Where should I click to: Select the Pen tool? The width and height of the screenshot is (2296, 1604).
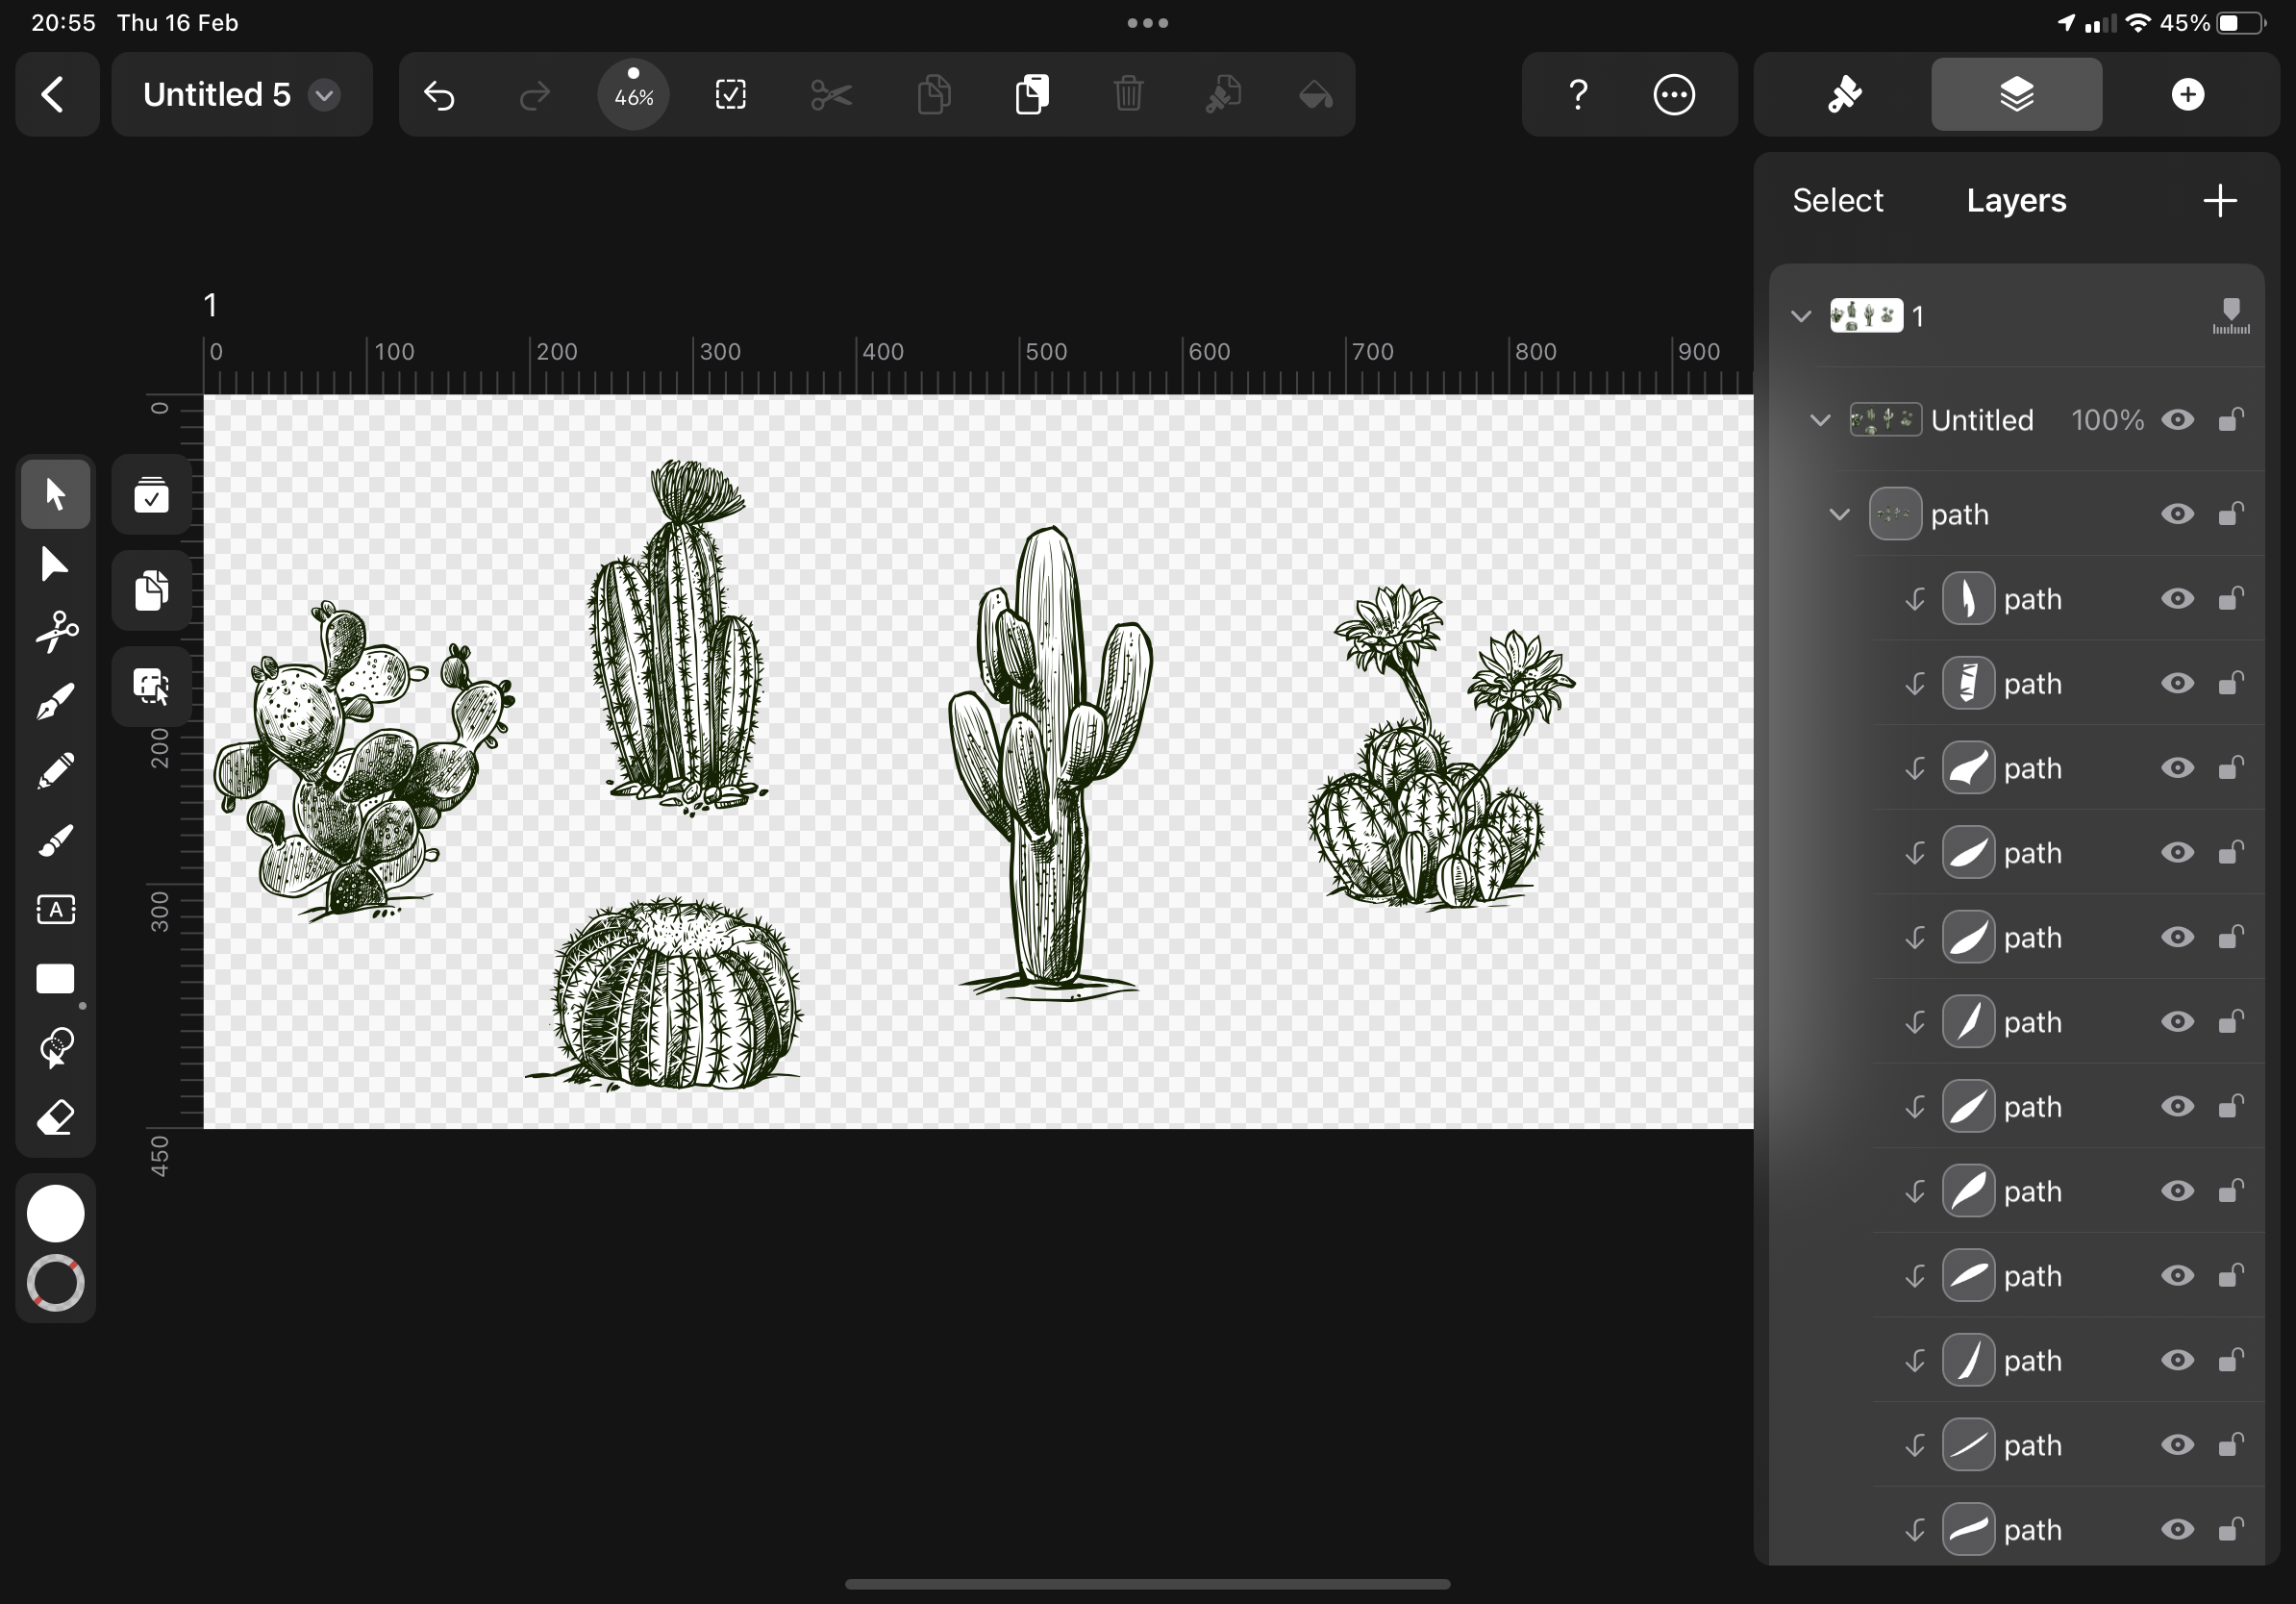[56, 701]
